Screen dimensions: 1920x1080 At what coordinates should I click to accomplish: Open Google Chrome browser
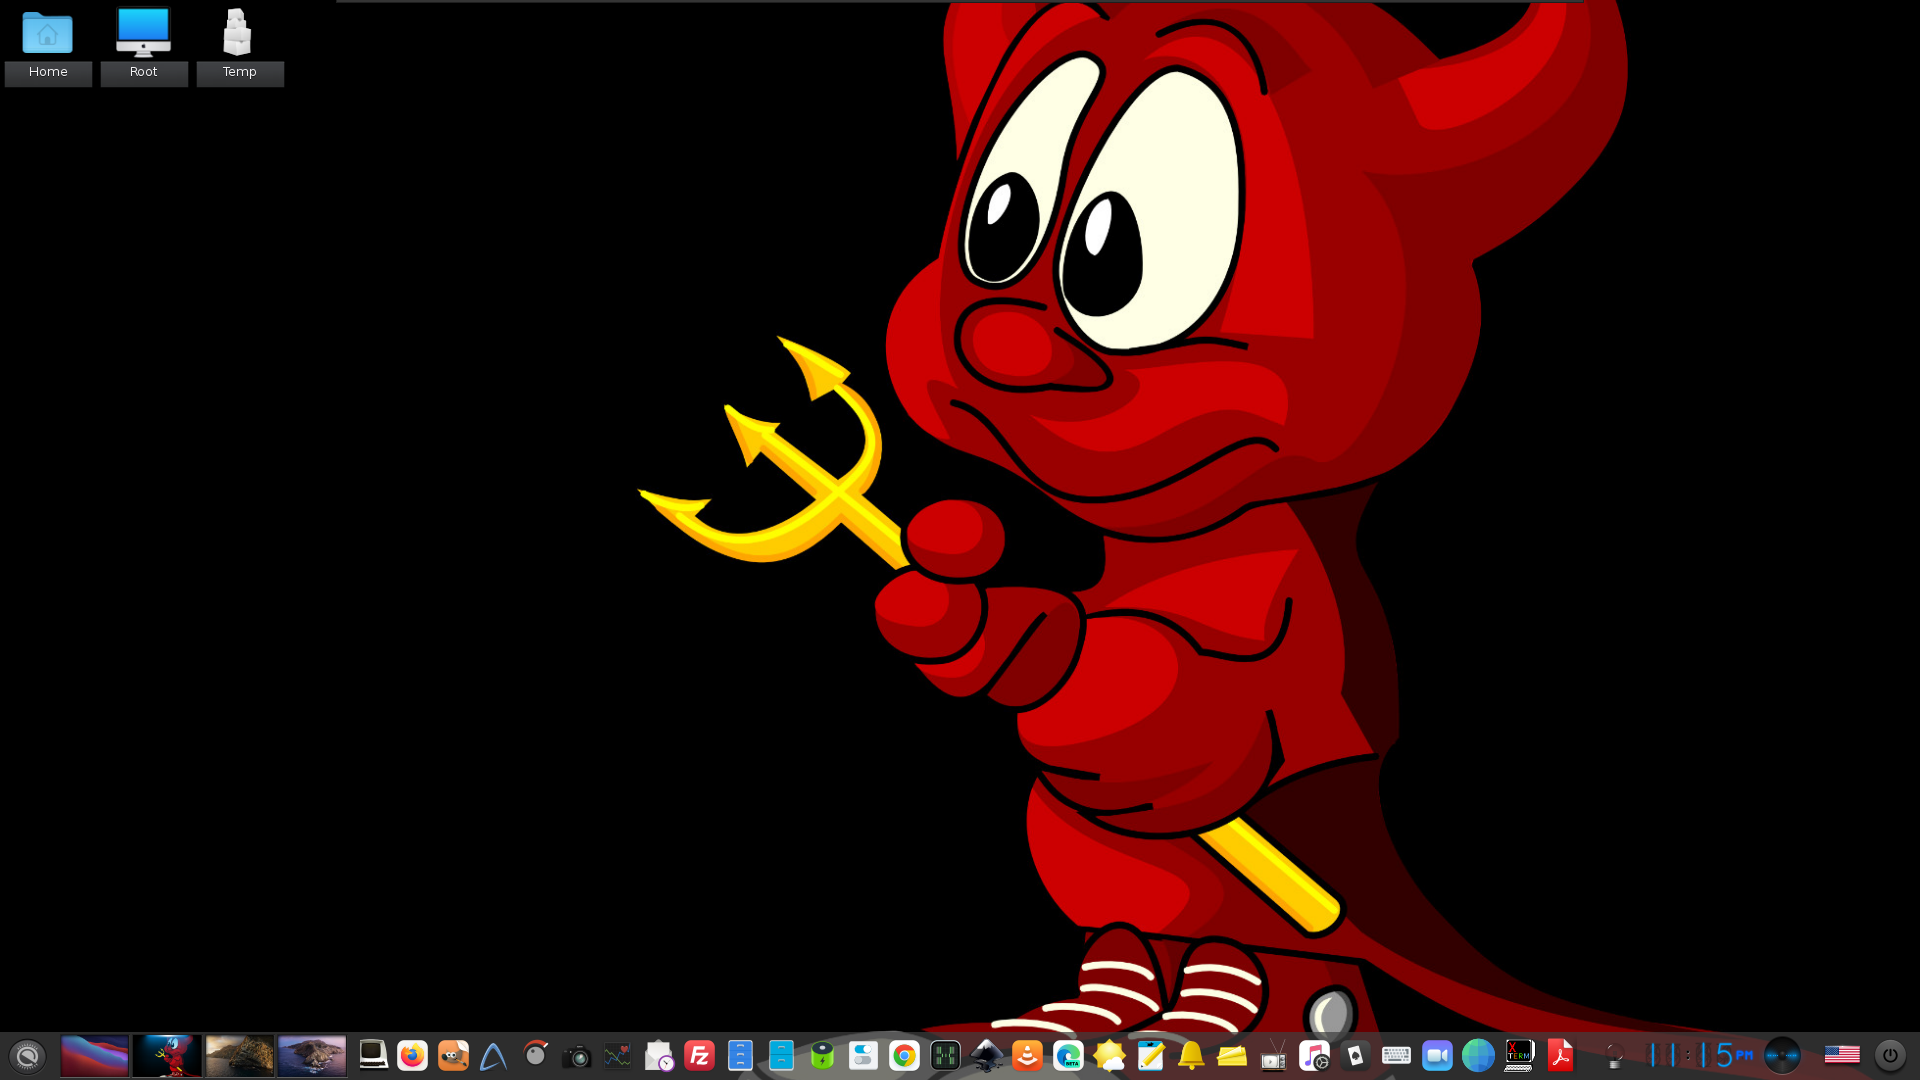pos(904,1056)
